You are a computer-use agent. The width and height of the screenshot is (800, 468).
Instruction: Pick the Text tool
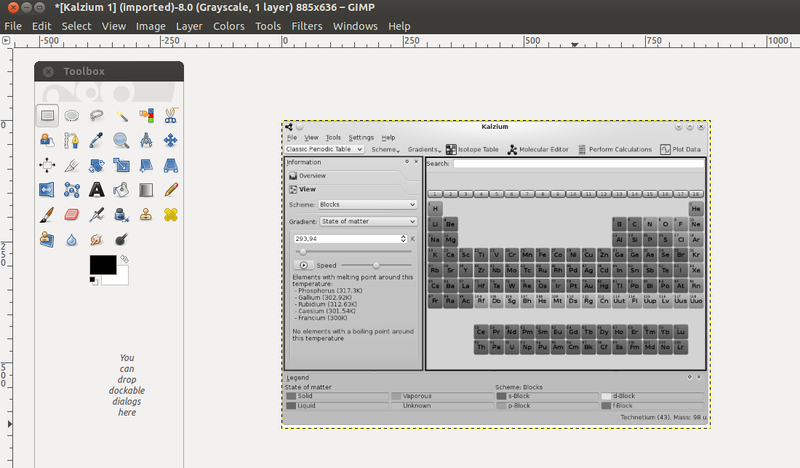point(96,190)
